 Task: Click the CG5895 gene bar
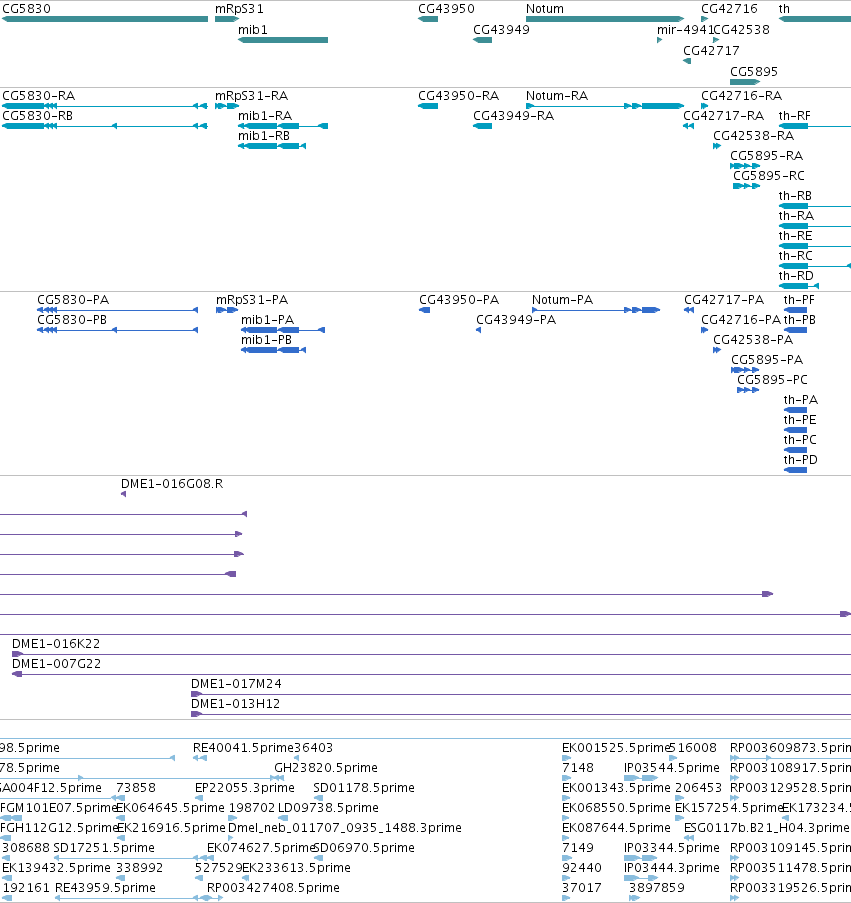coord(745,82)
